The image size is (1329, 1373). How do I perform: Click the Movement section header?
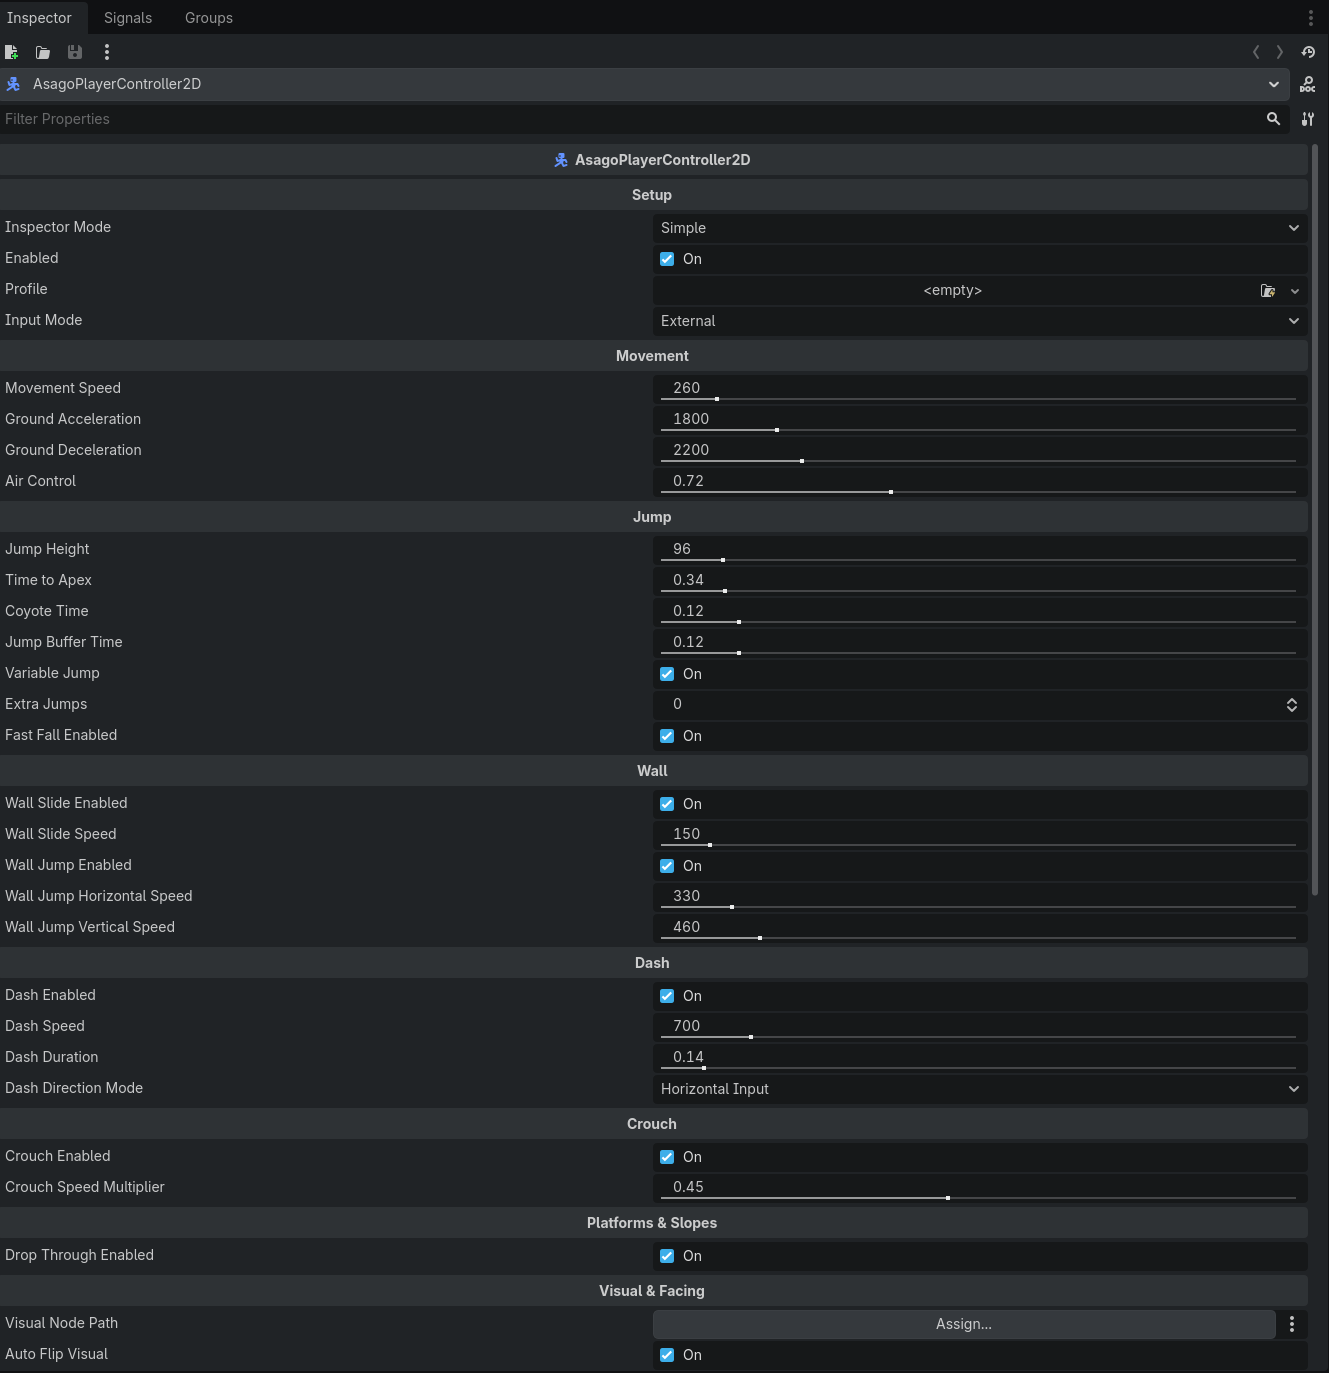[652, 356]
